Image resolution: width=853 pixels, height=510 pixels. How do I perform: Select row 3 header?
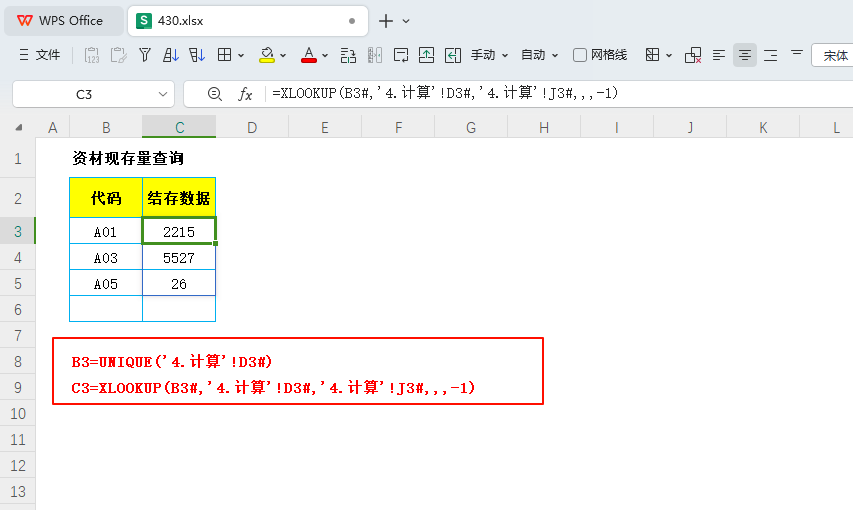18,231
